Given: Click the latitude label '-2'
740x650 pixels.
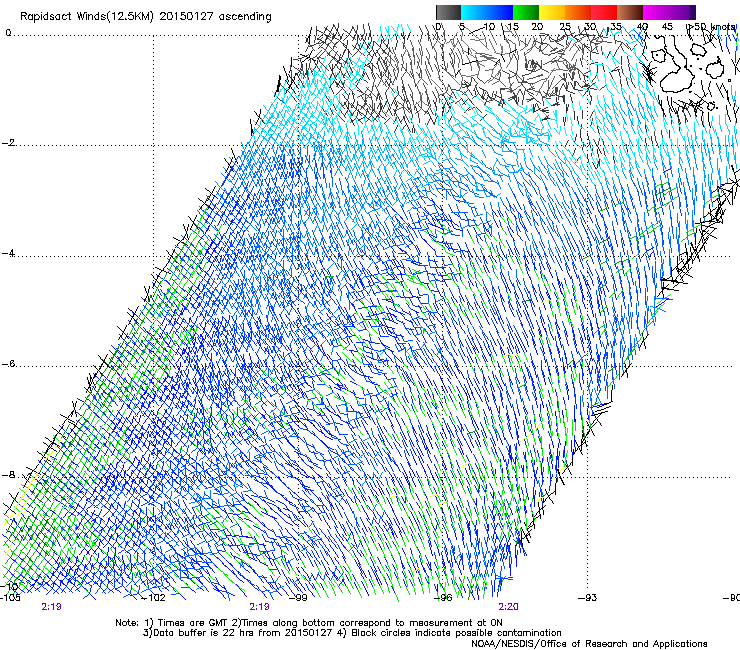Looking at the screenshot, I should point(8,143).
